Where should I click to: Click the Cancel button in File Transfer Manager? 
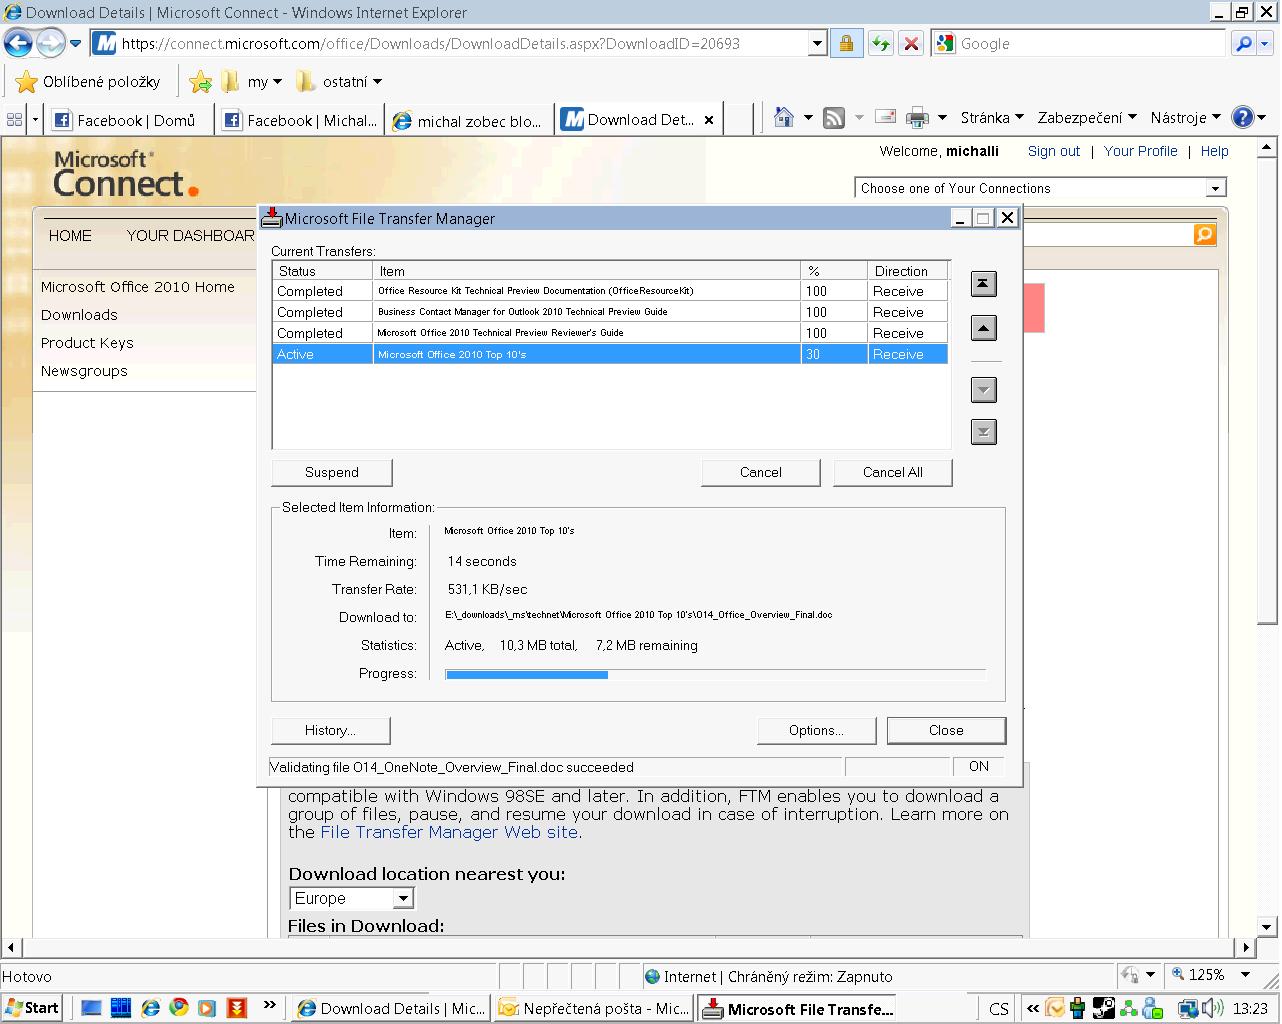pyautogui.click(x=761, y=472)
